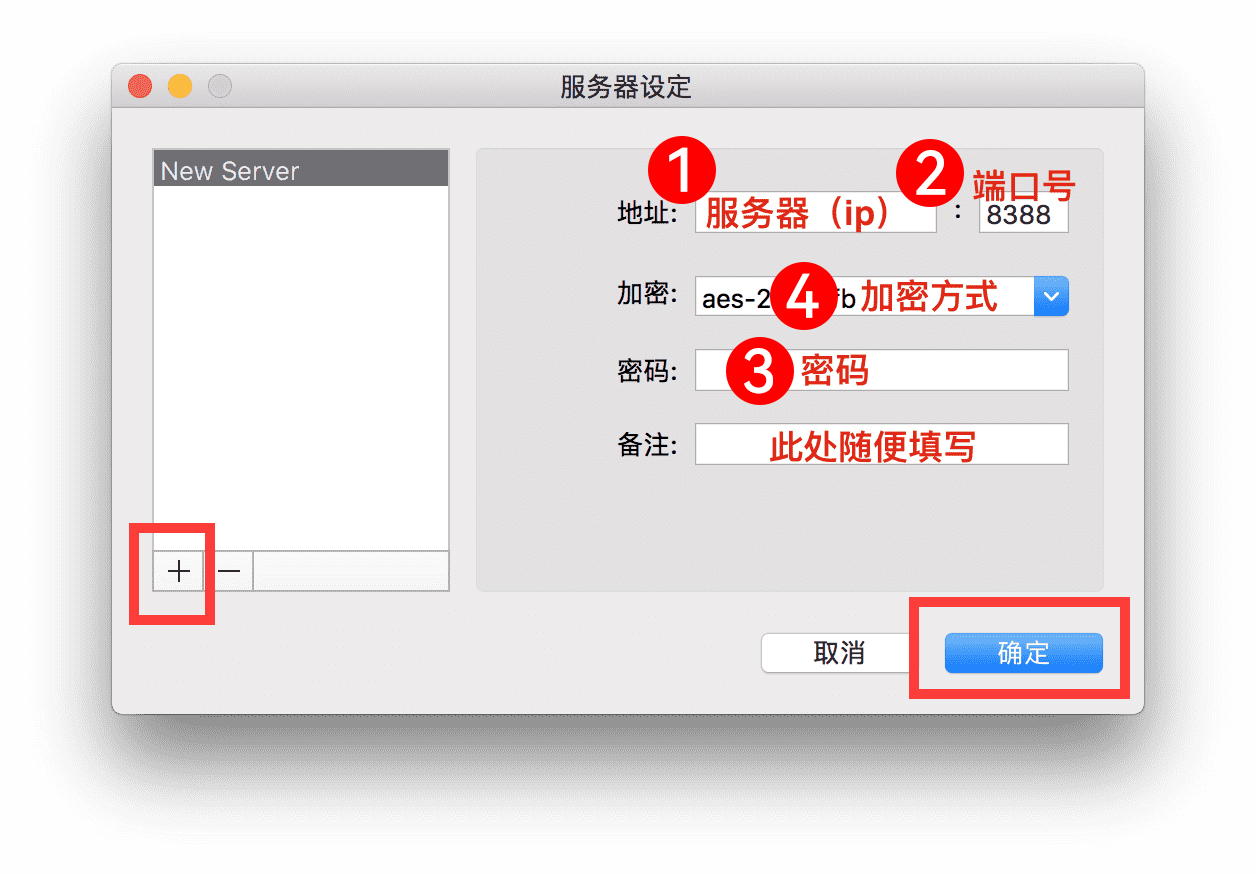The height and width of the screenshot is (874, 1256).
Task: Select the New Server list entry
Action: pyautogui.click(x=301, y=170)
